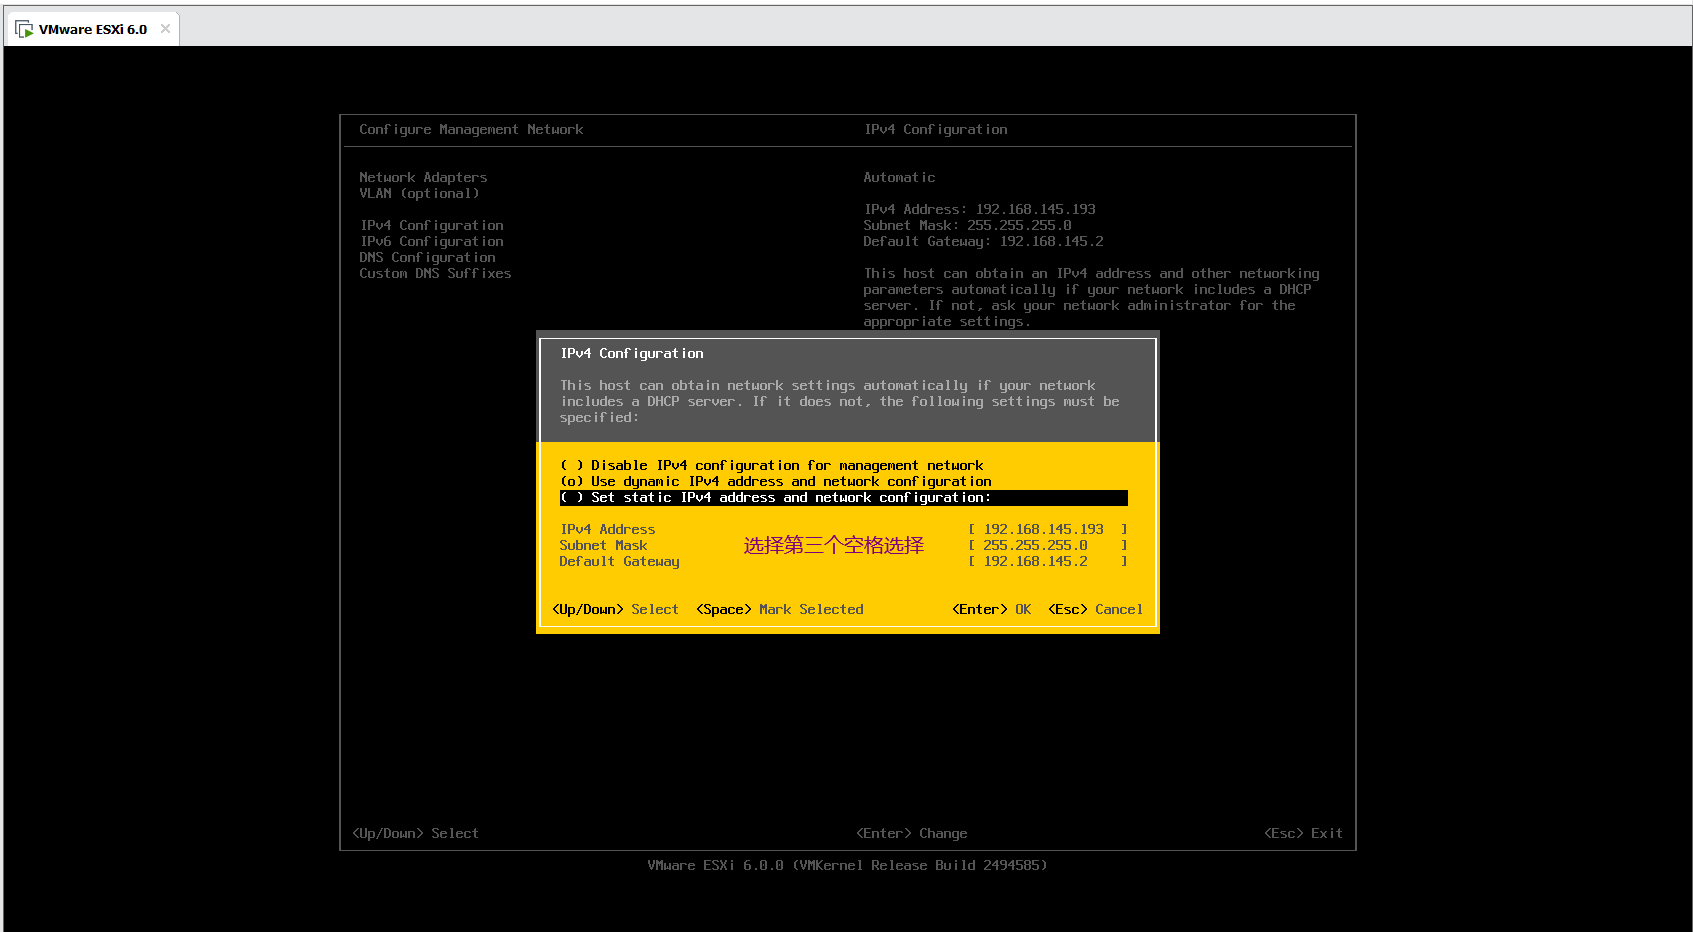Click the Up/Down Select hint in dialog
Viewport: 1693px width, 932px height.
pos(615,609)
